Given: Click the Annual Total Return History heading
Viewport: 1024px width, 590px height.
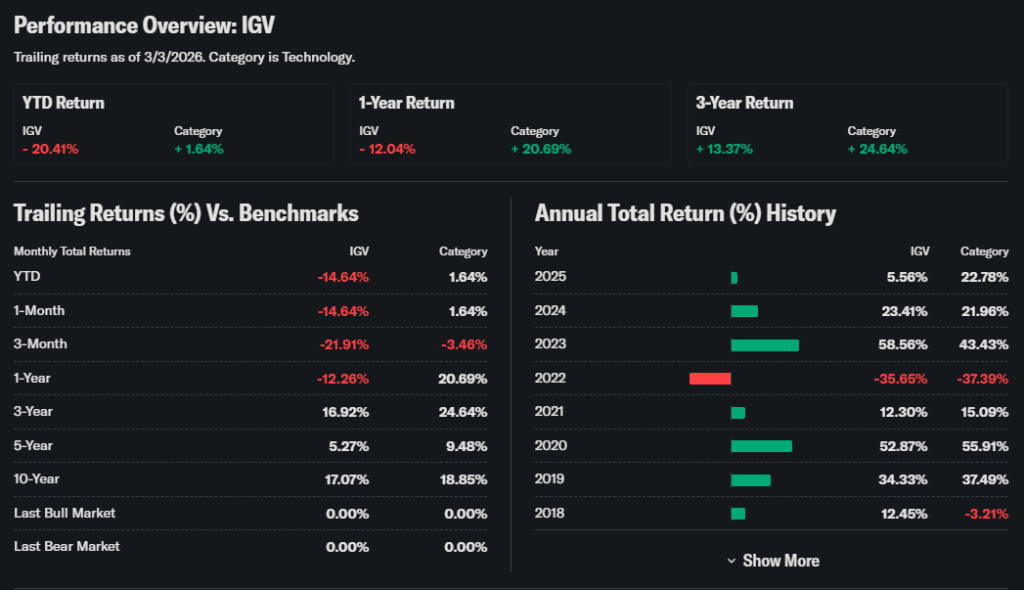Looking at the screenshot, I should tap(685, 213).
